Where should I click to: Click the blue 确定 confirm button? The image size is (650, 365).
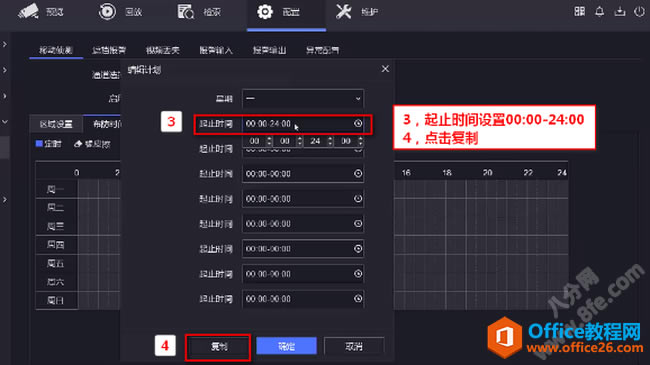[286, 346]
